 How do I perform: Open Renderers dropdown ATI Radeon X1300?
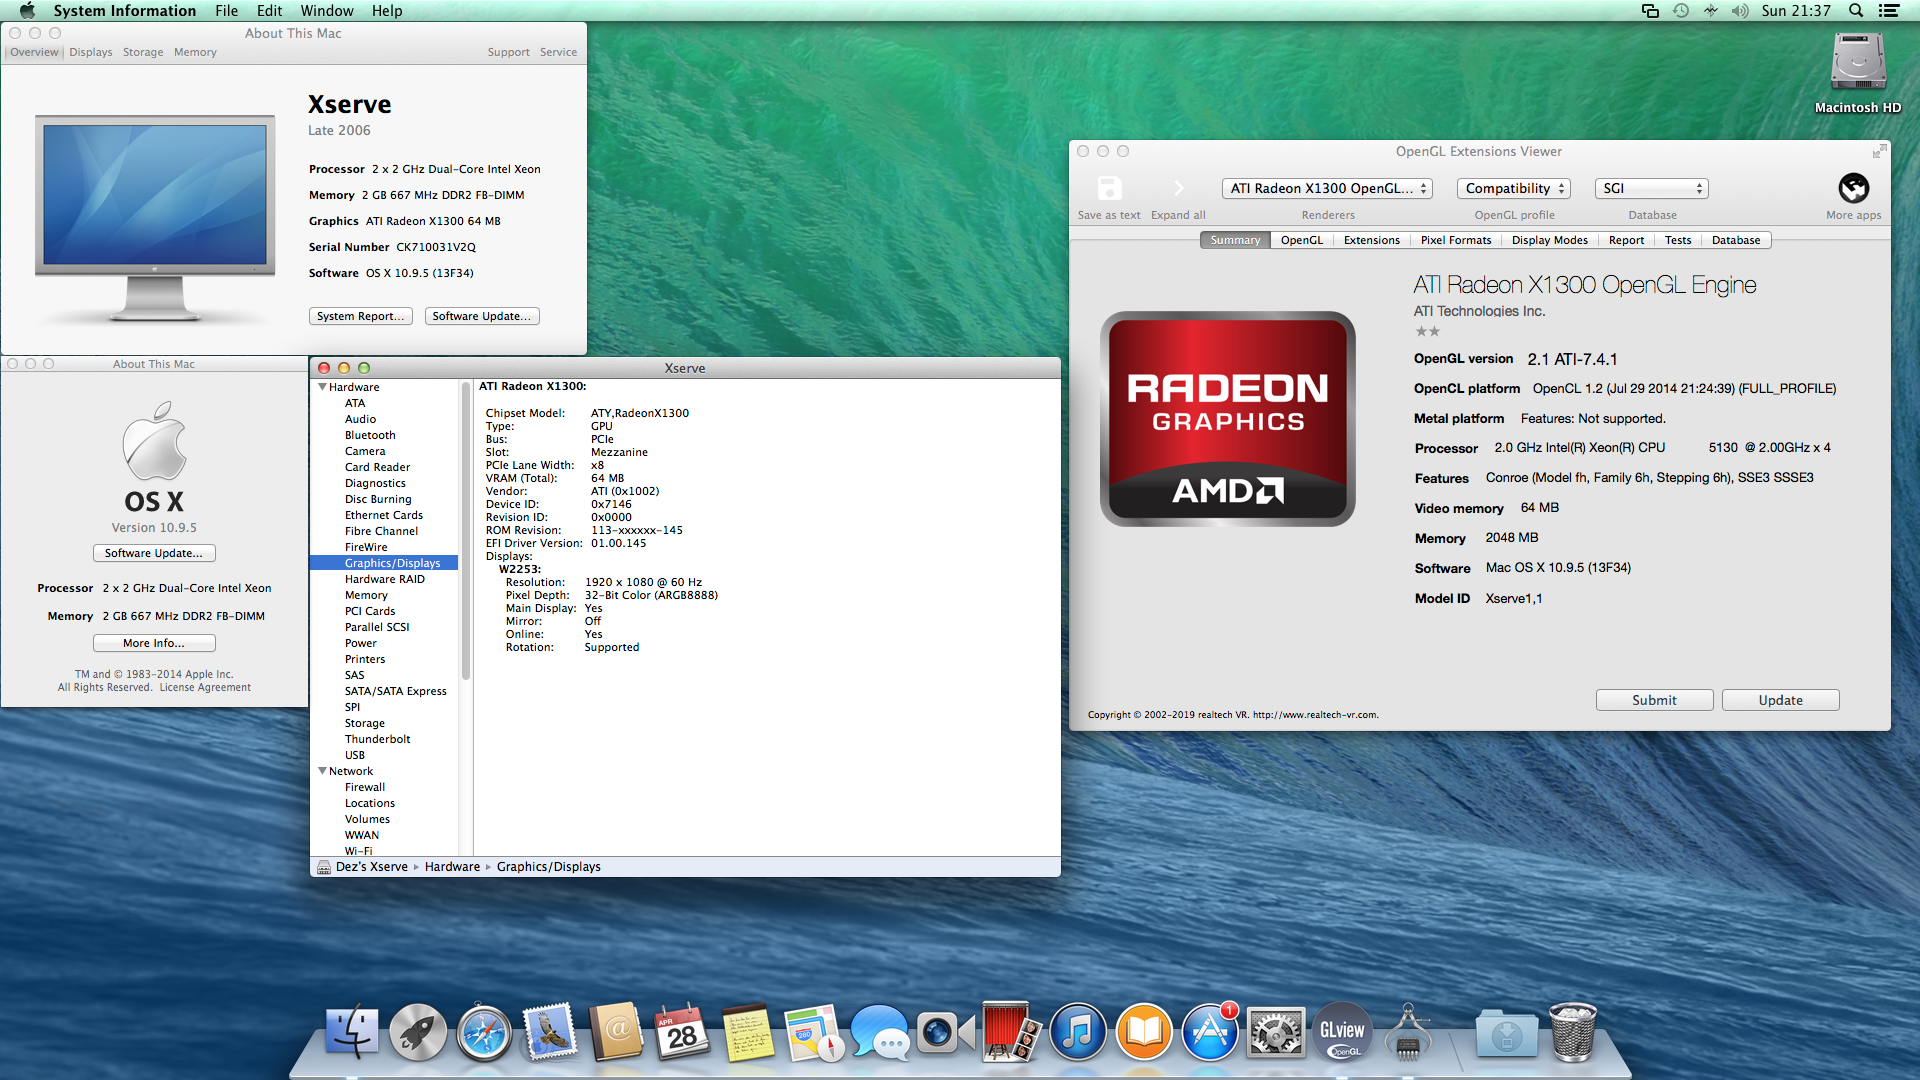(1327, 188)
